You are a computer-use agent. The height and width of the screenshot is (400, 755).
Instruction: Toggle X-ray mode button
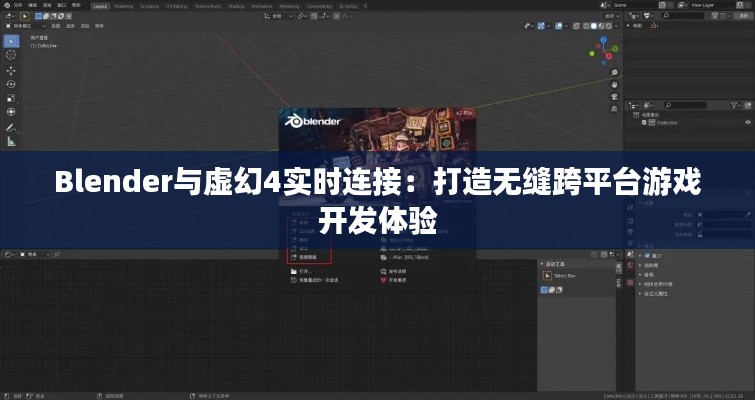pyautogui.click(x=576, y=26)
